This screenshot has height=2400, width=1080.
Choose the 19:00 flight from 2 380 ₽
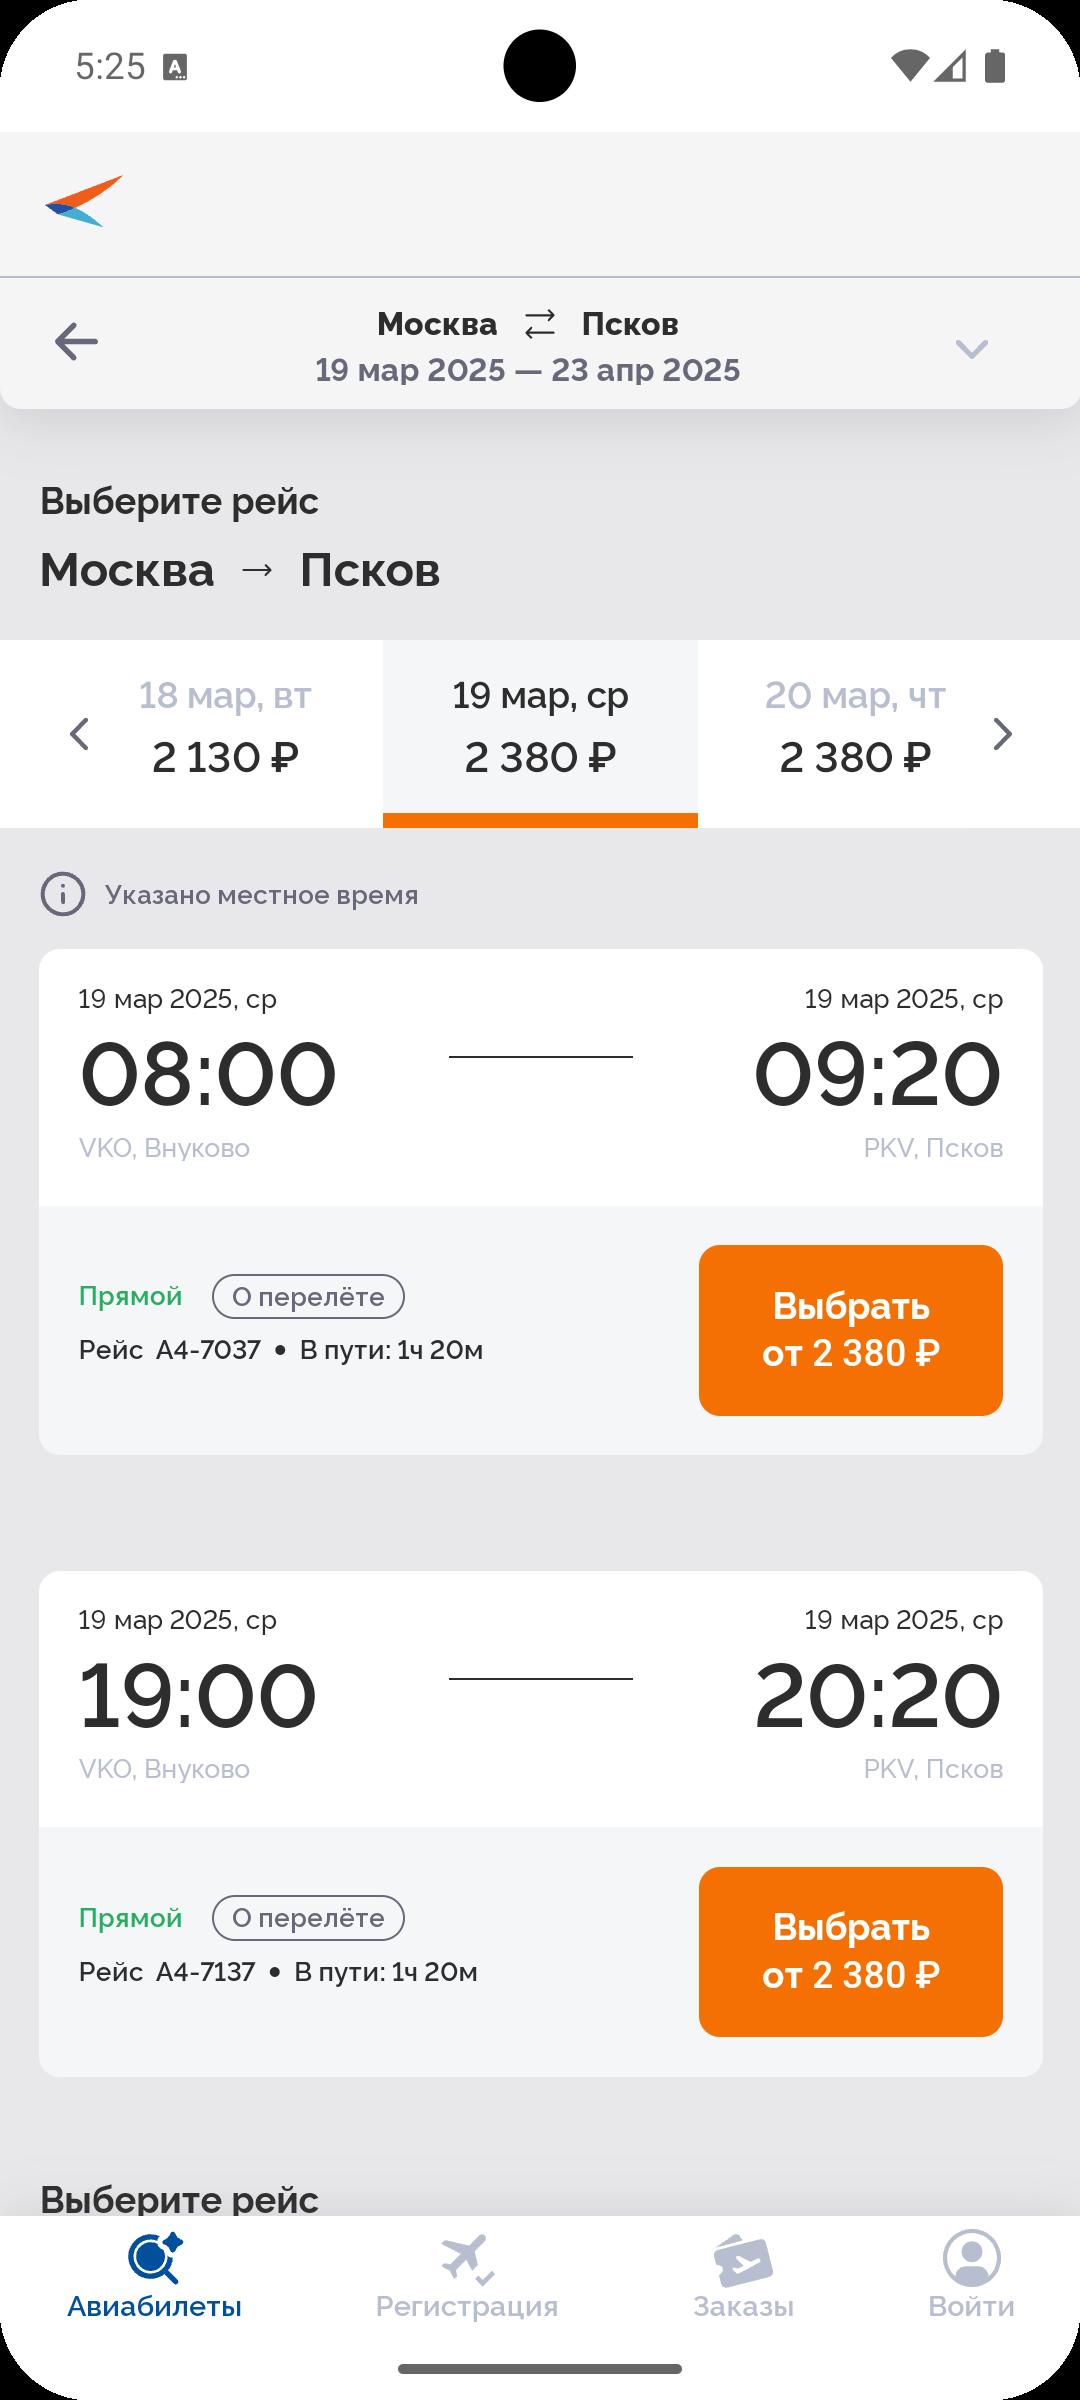[851, 1952]
